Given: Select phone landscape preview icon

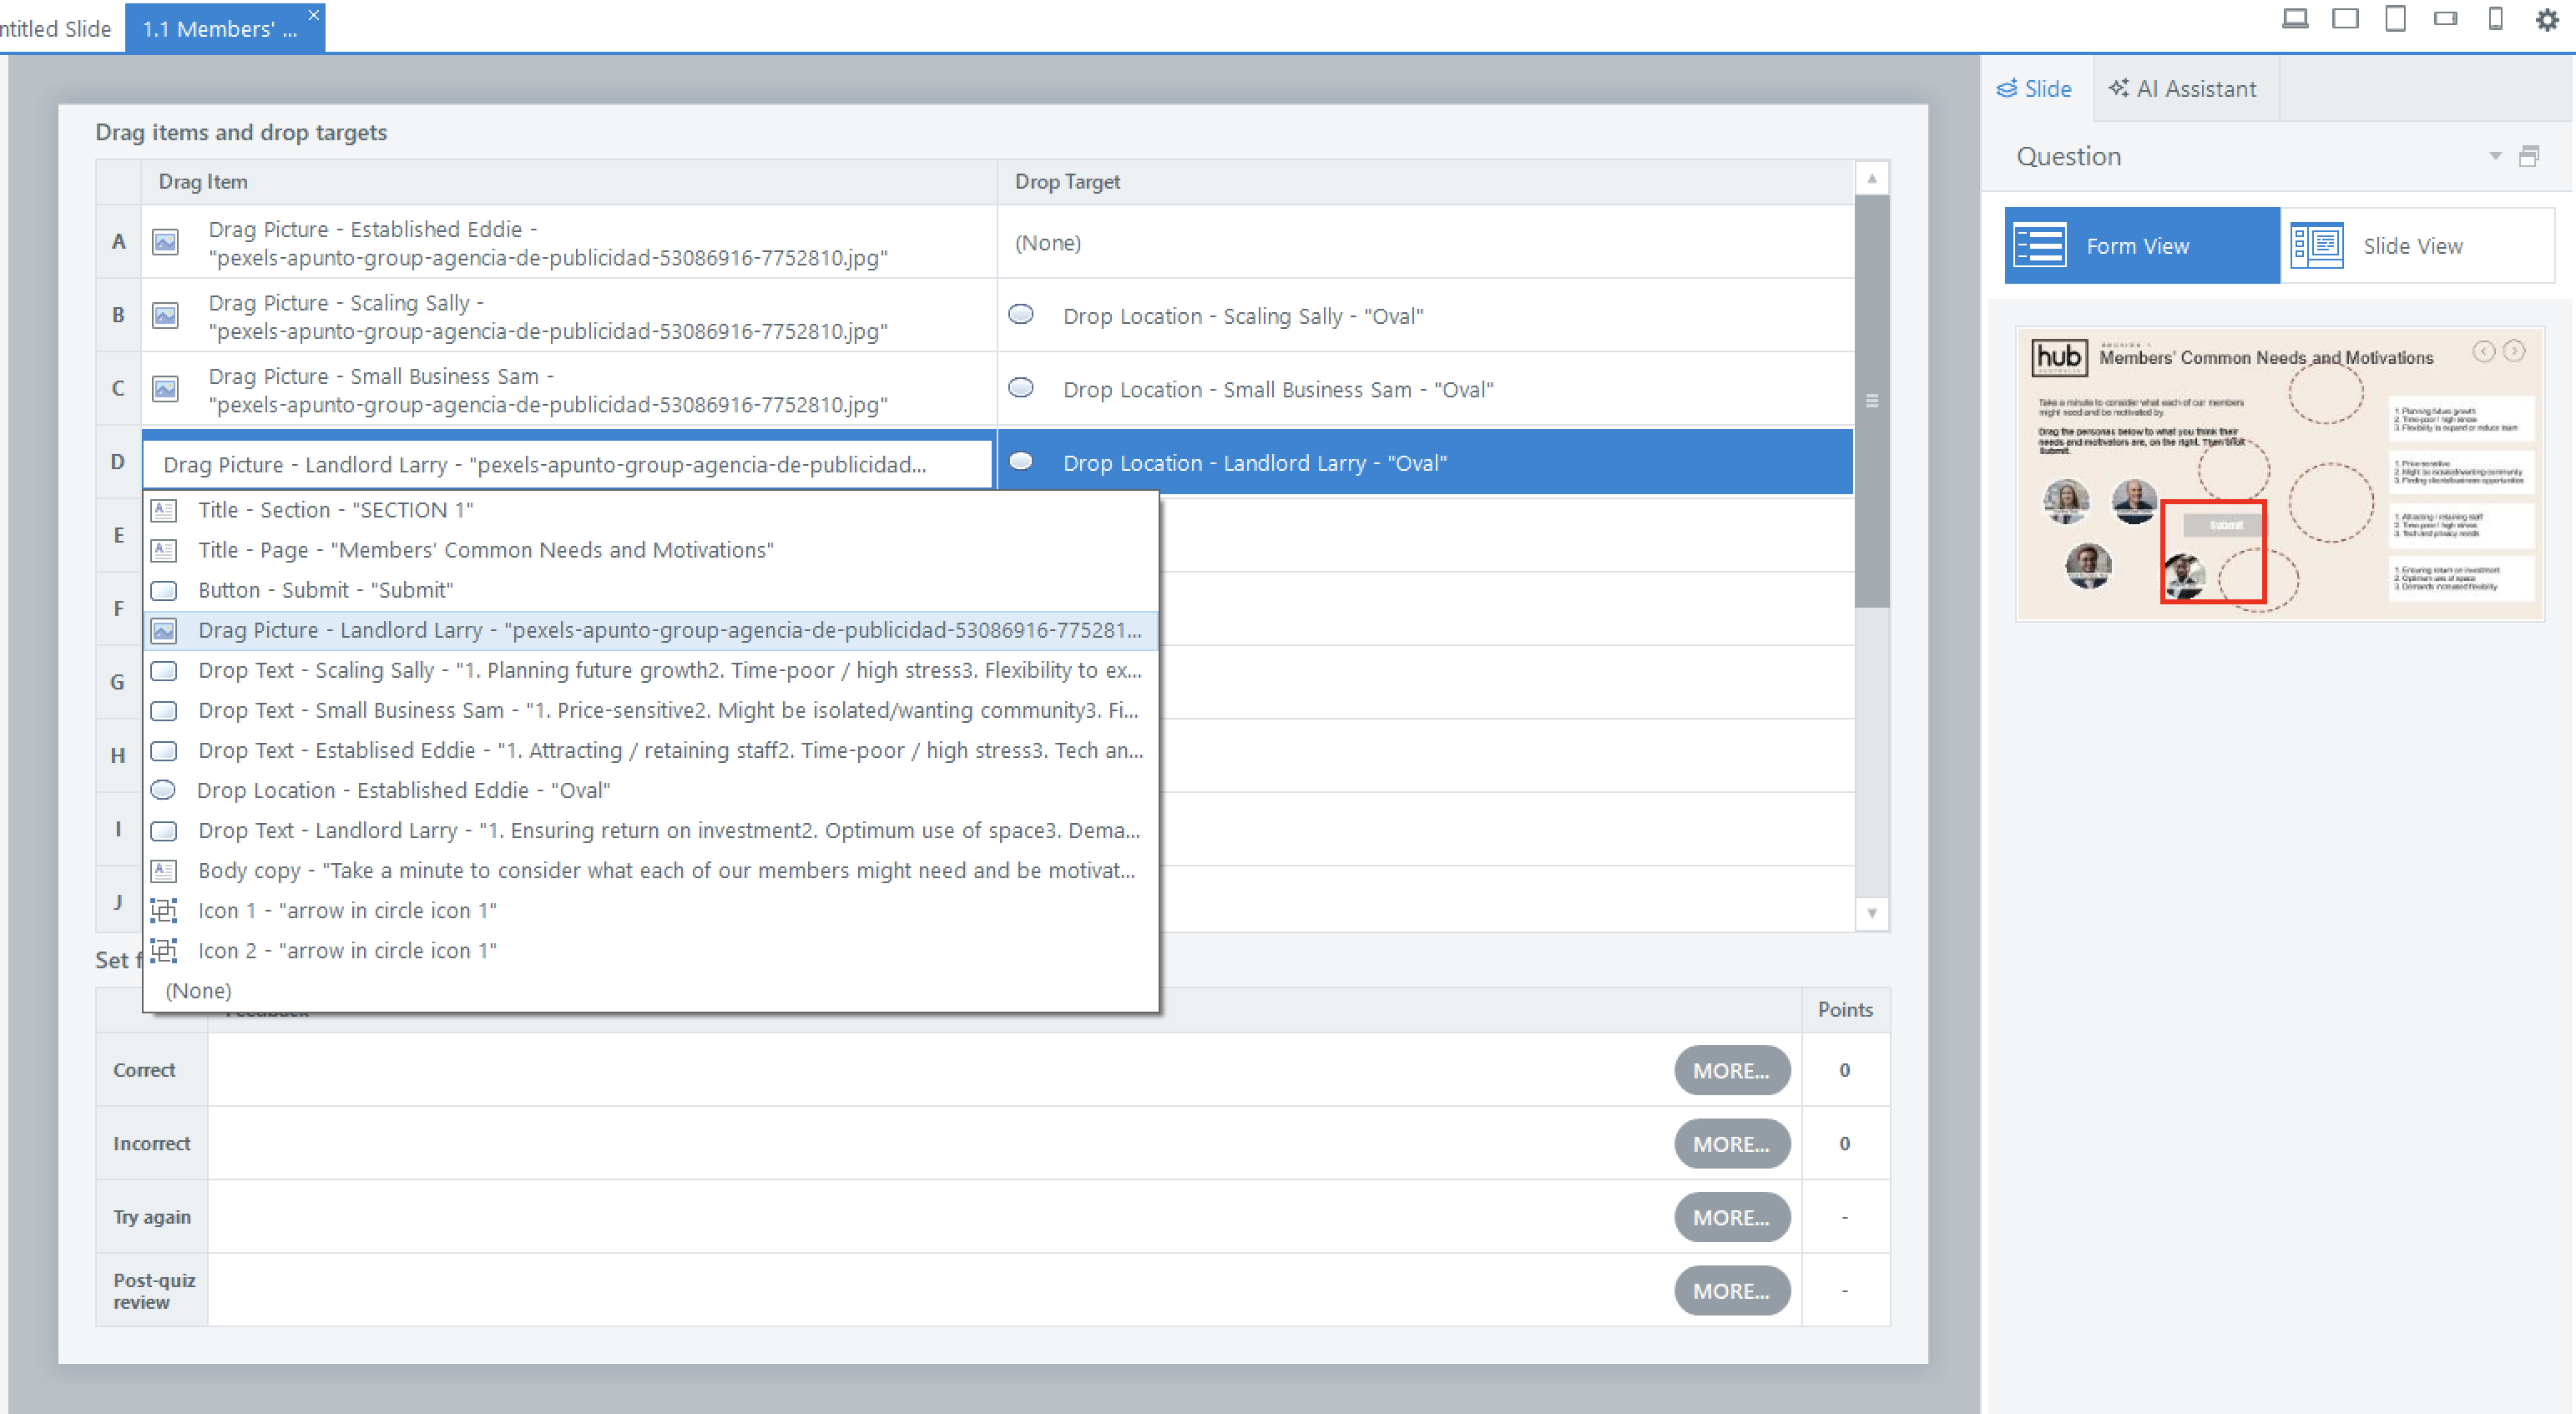Looking at the screenshot, I should 2445,19.
